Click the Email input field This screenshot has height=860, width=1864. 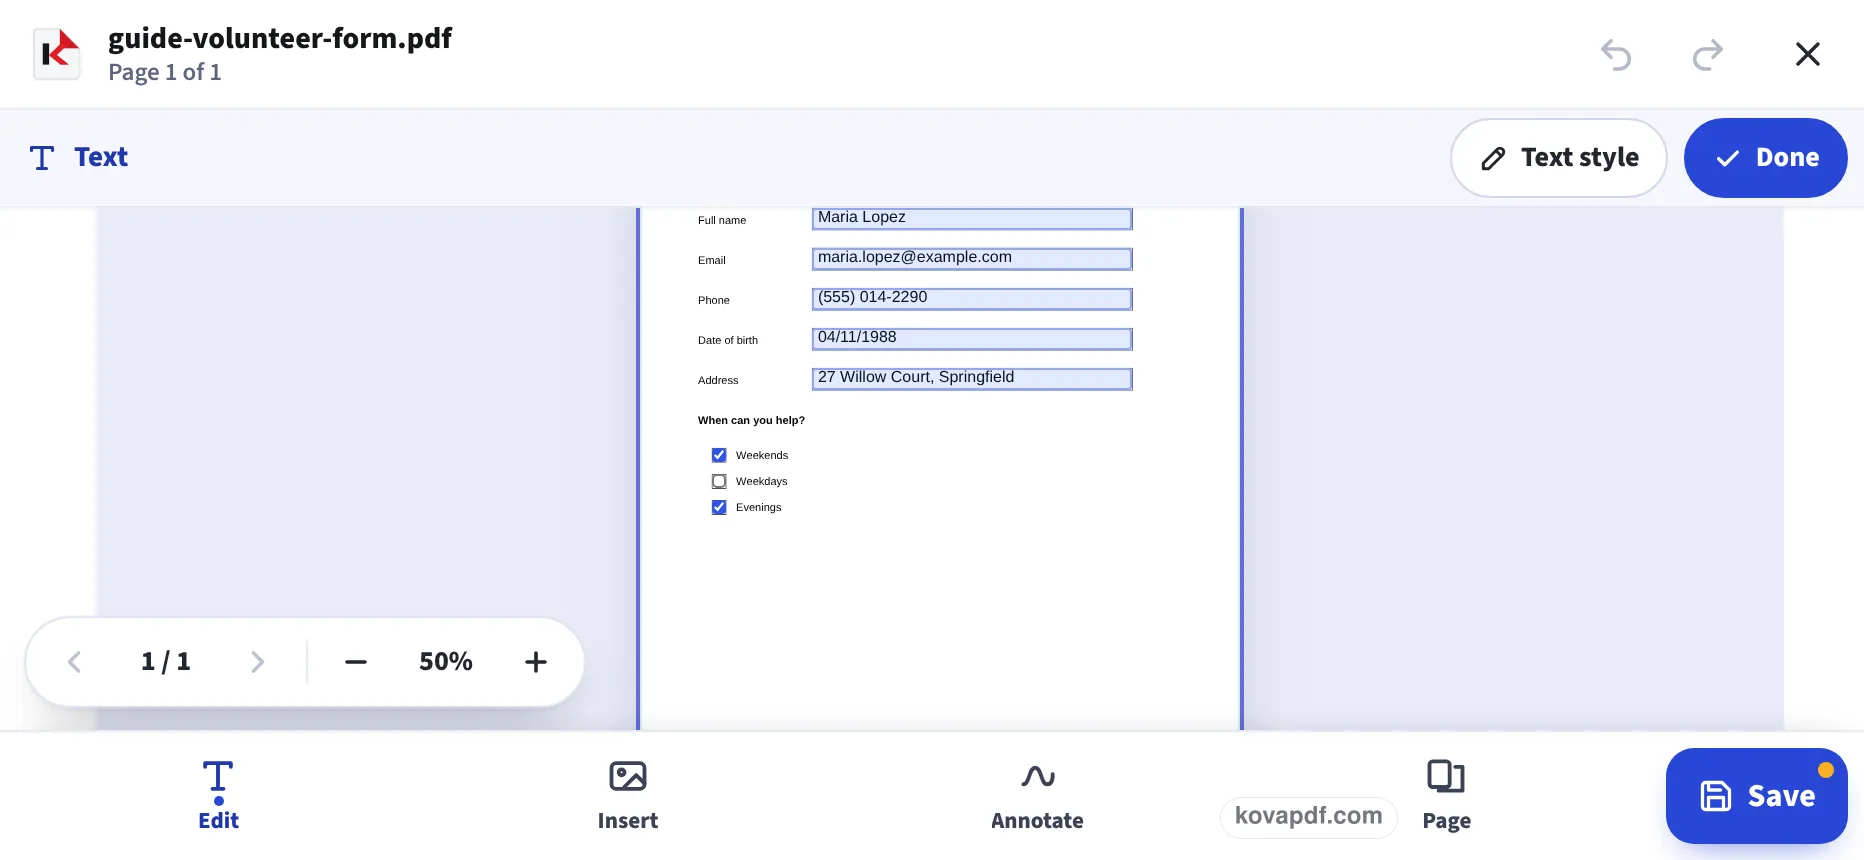[x=972, y=259]
